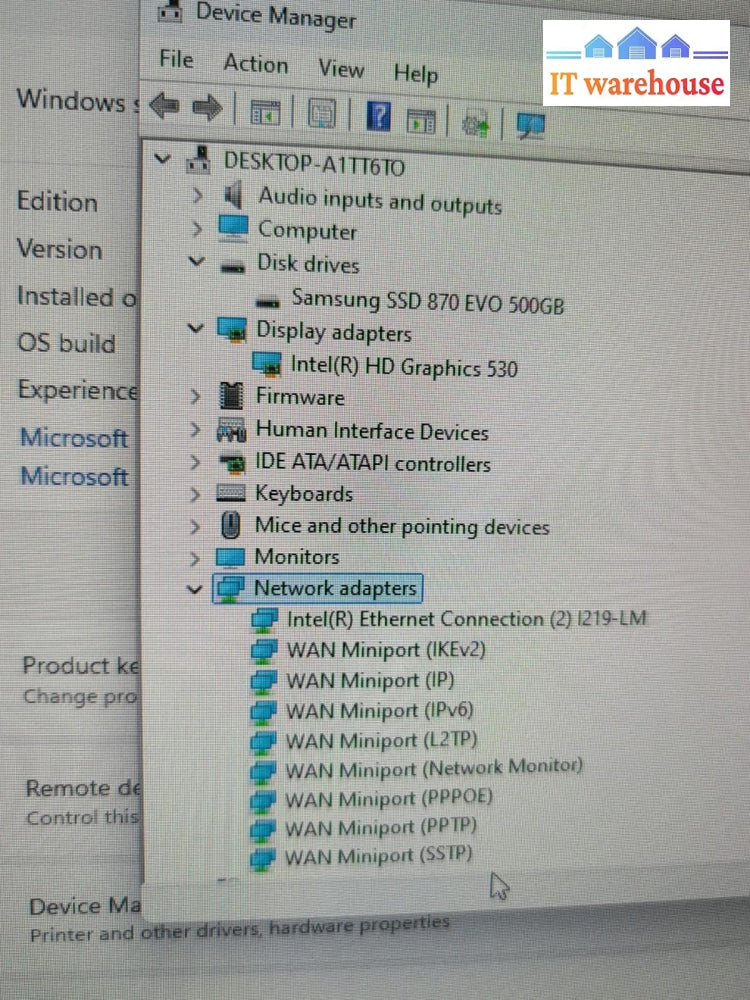750x1000 pixels.
Task: Click the Computer category monitor icon
Action: pyautogui.click(x=233, y=228)
